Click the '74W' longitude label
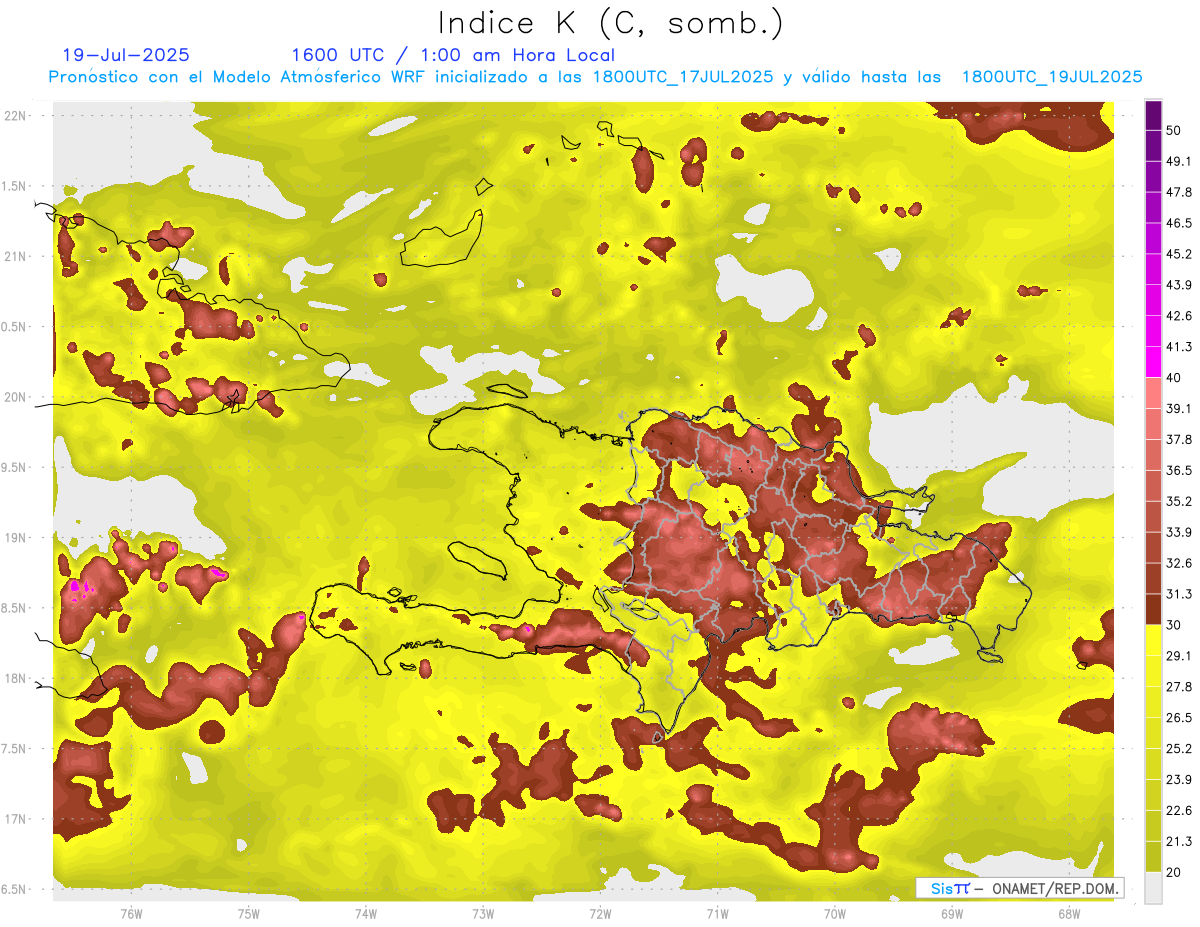1200x927 pixels. (x=366, y=913)
